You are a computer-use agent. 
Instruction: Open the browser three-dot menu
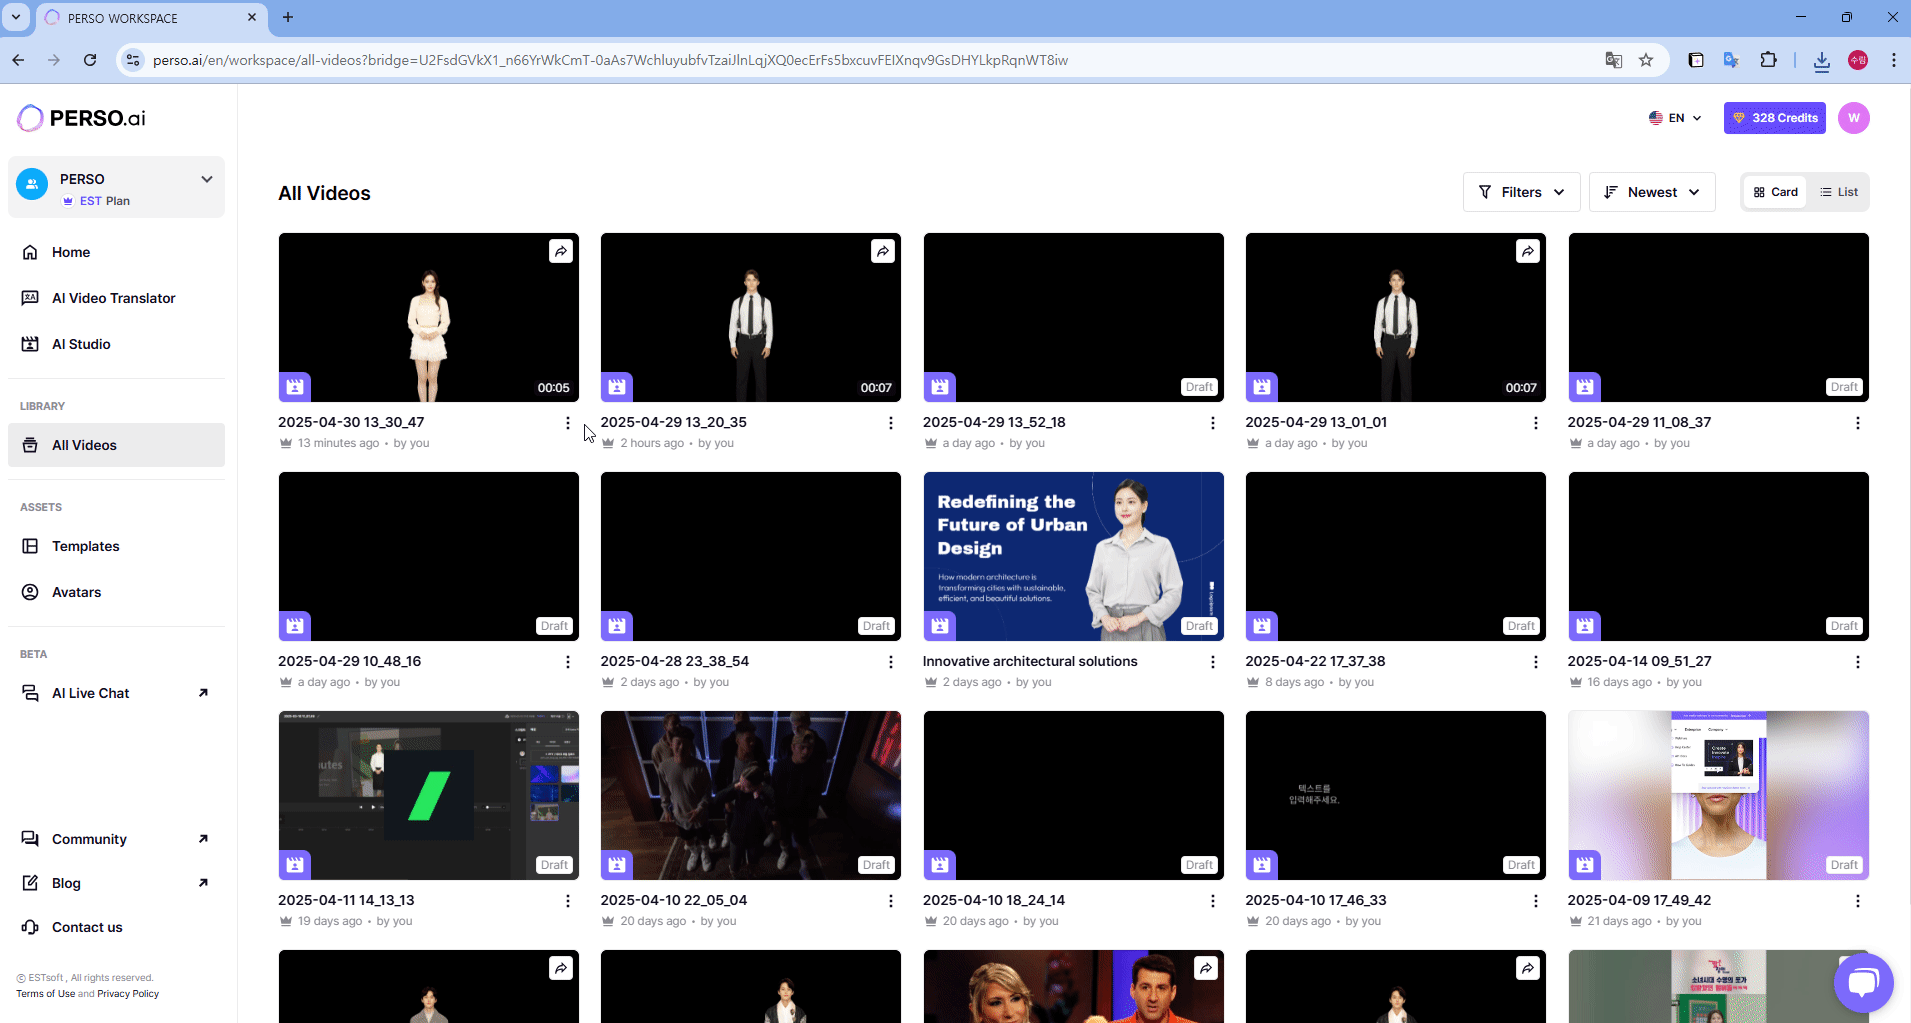pyautogui.click(x=1893, y=60)
